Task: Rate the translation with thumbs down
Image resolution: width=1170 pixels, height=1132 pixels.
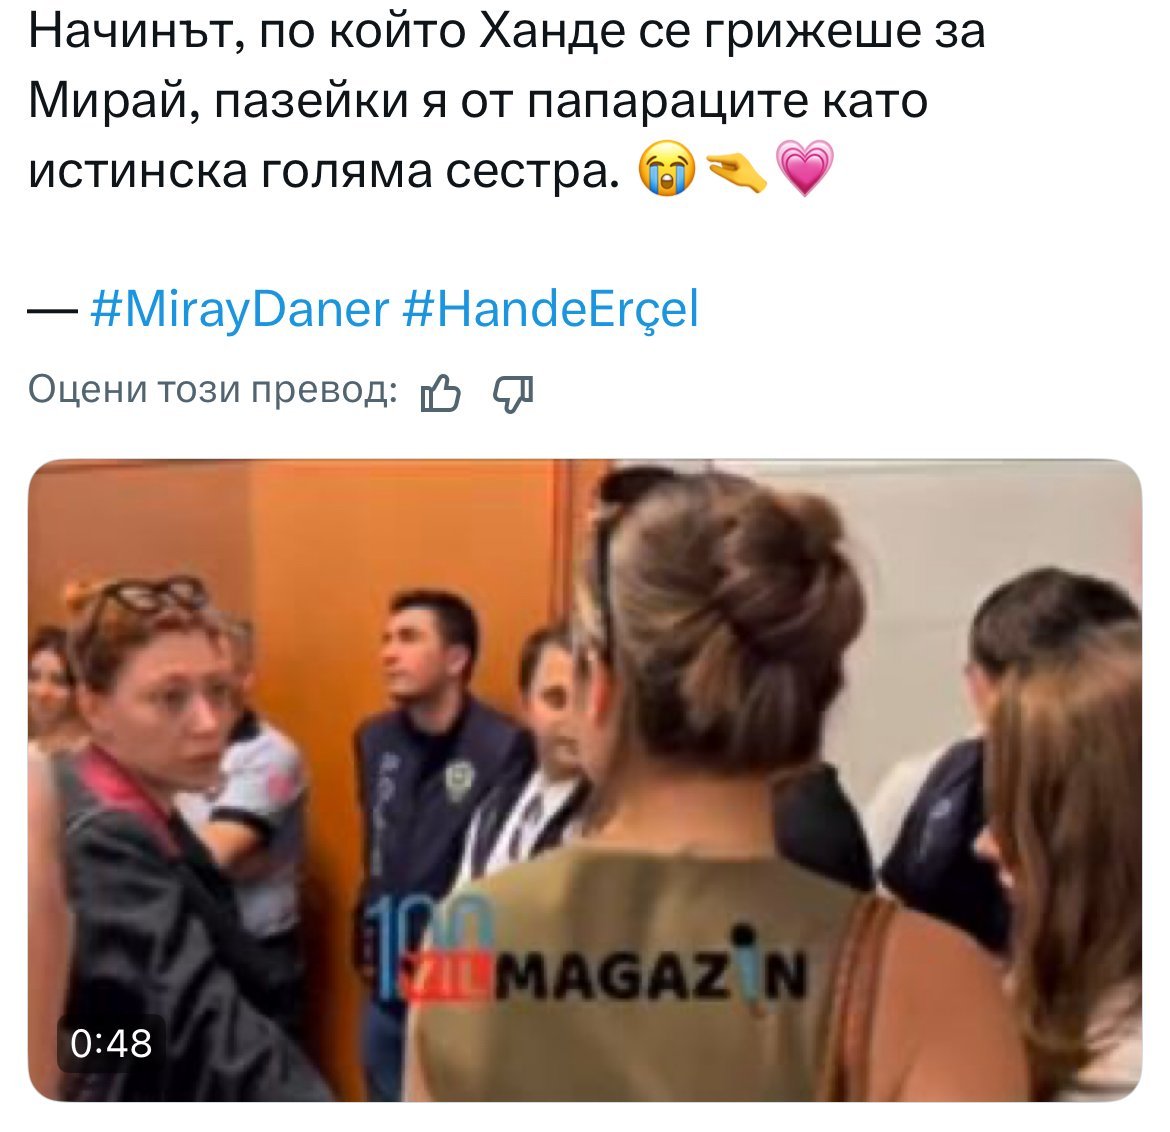Action: pos(513,393)
